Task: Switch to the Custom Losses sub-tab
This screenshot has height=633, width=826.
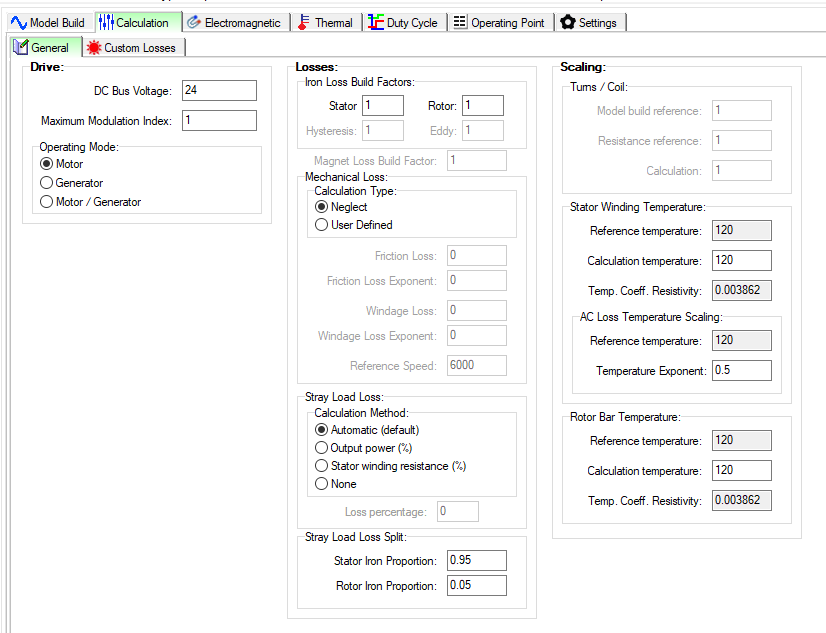Action: (x=134, y=47)
